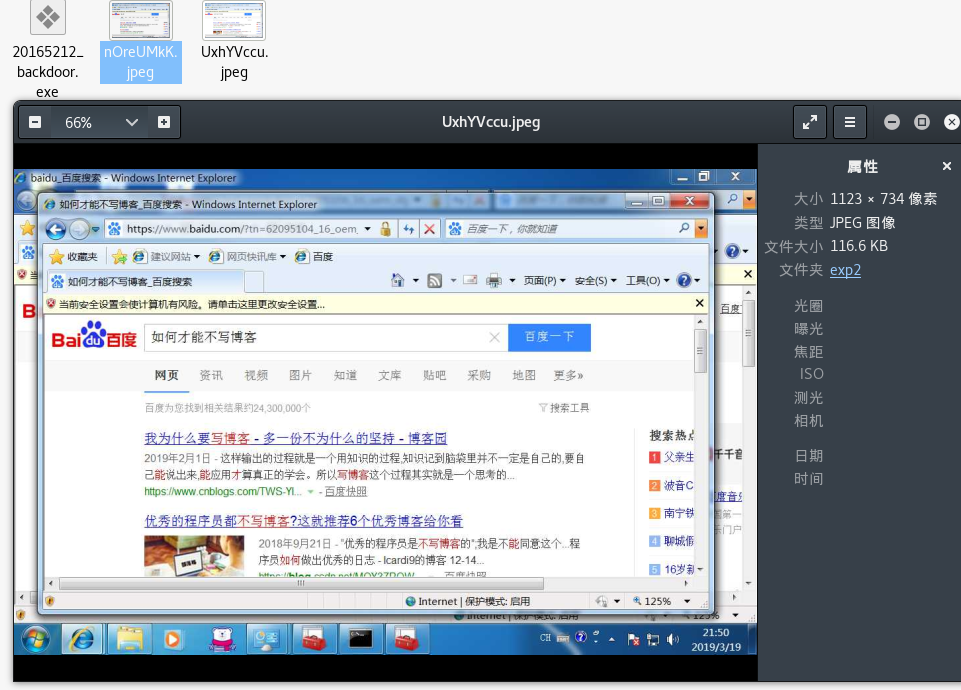Click the IE help question mark icon
Image resolution: width=961 pixels, height=690 pixels.
tap(684, 281)
